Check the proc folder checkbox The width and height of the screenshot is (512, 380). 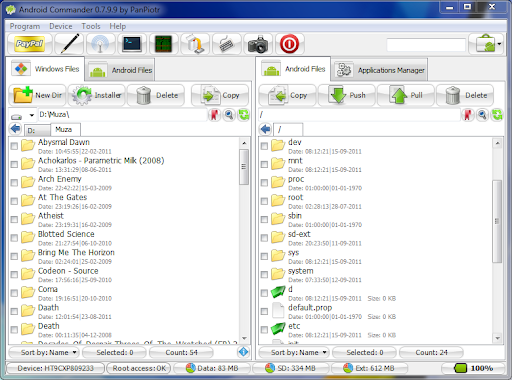(x=264, y=183)
